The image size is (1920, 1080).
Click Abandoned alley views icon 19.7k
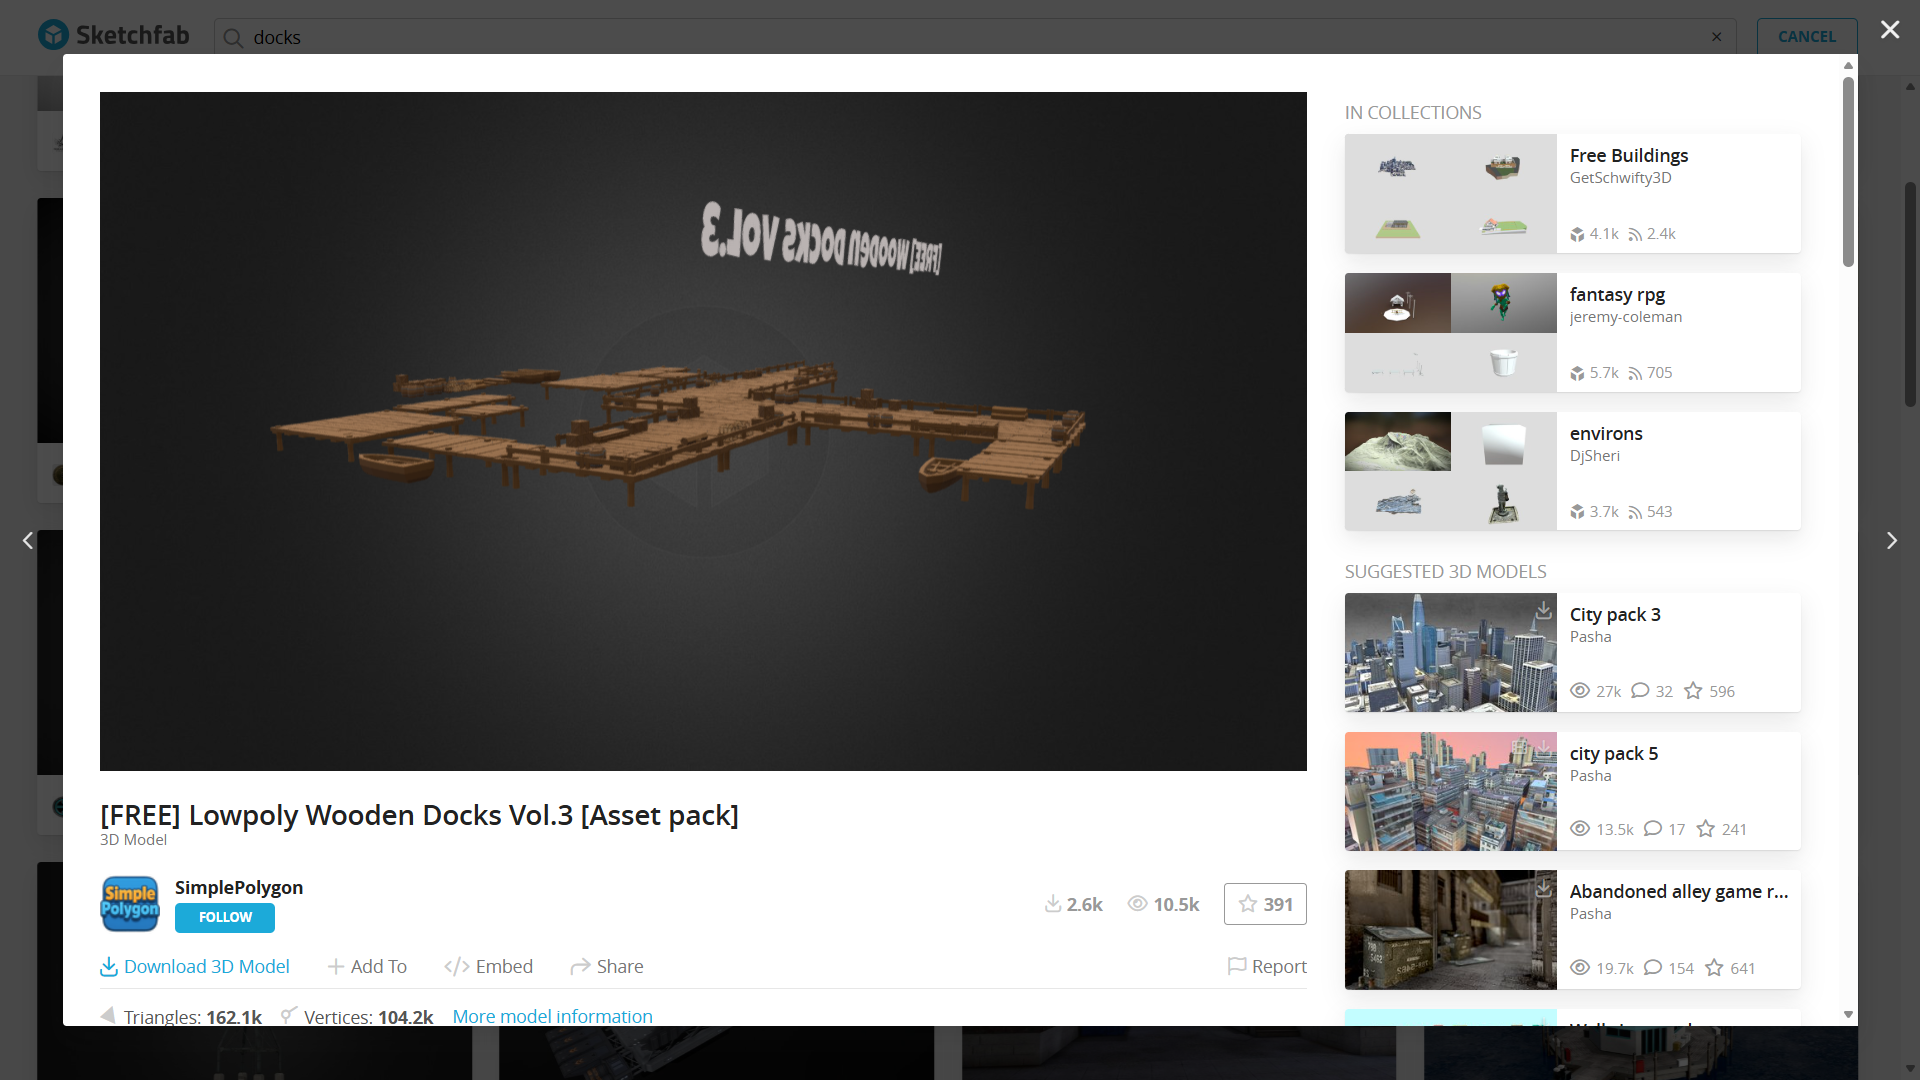point(1580,967)
